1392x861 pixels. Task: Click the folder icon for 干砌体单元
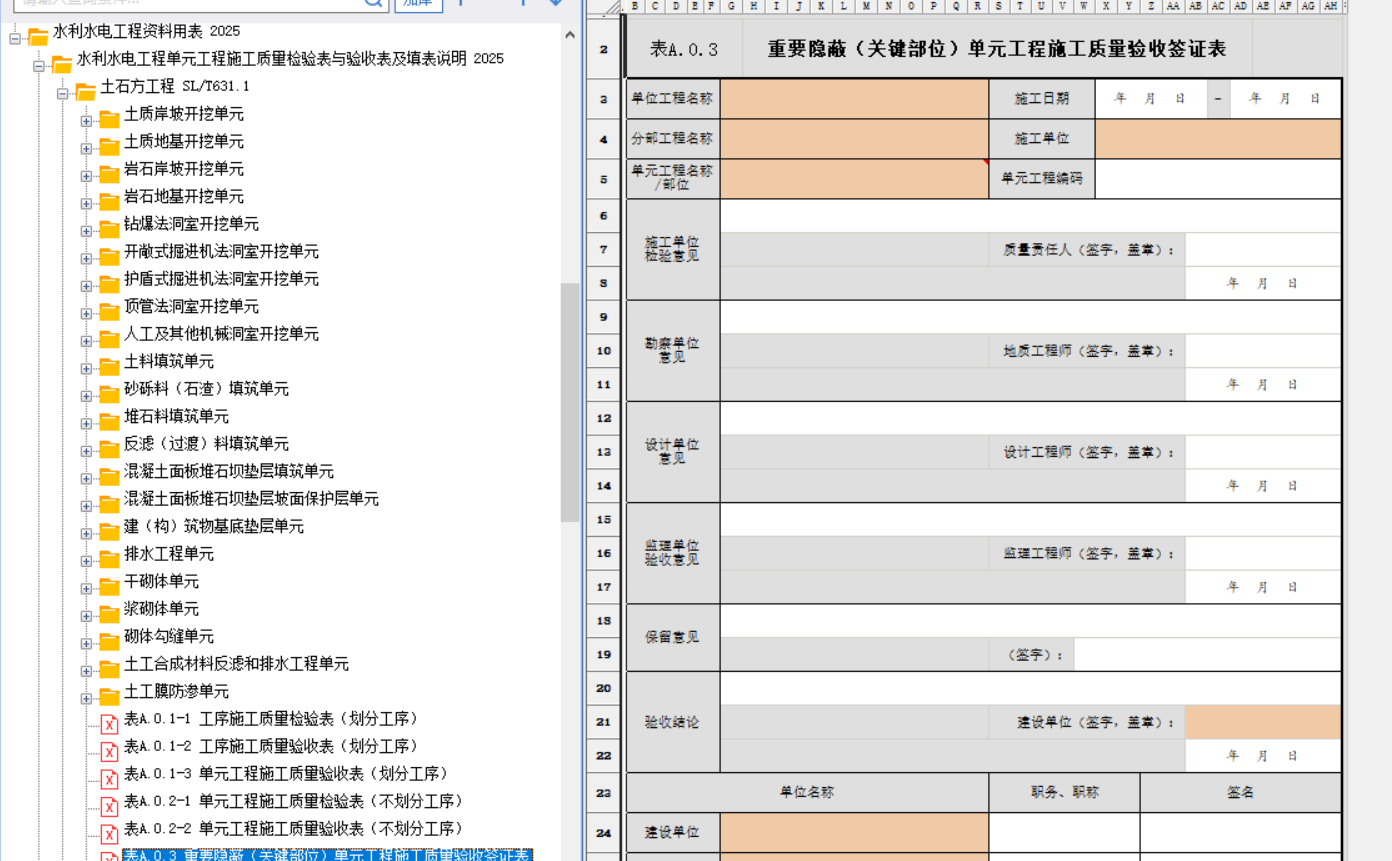(109, 587)
